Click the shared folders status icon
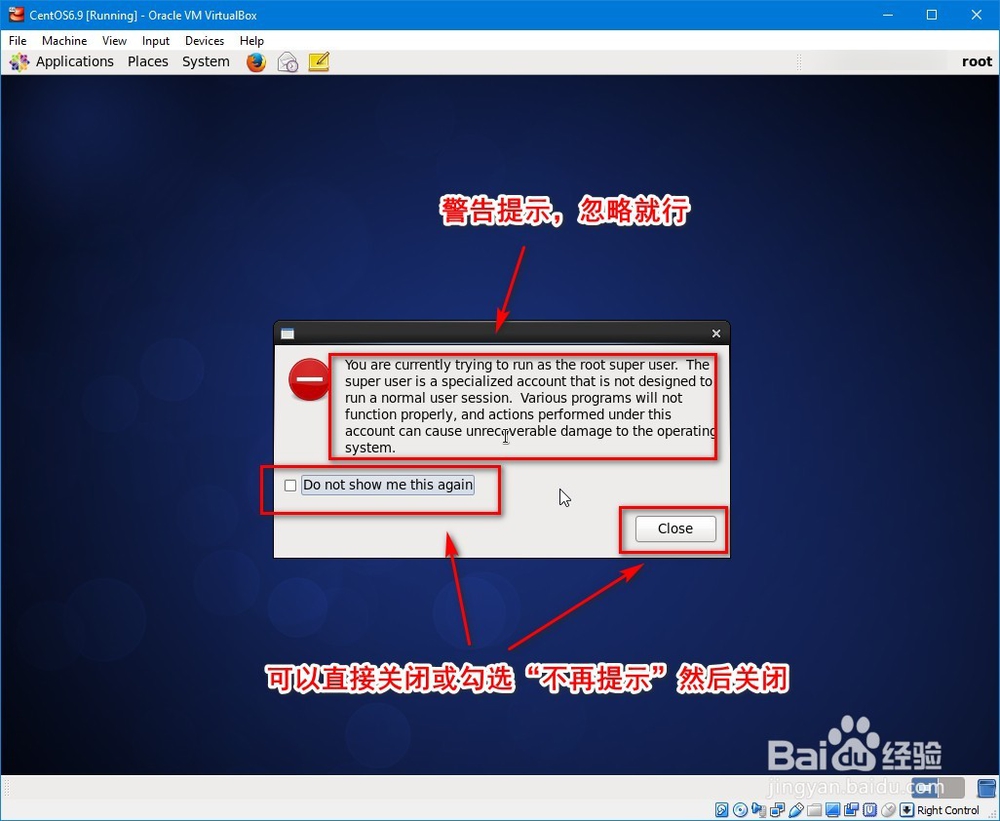1000x821 pixels. click(x=814, y=810)
